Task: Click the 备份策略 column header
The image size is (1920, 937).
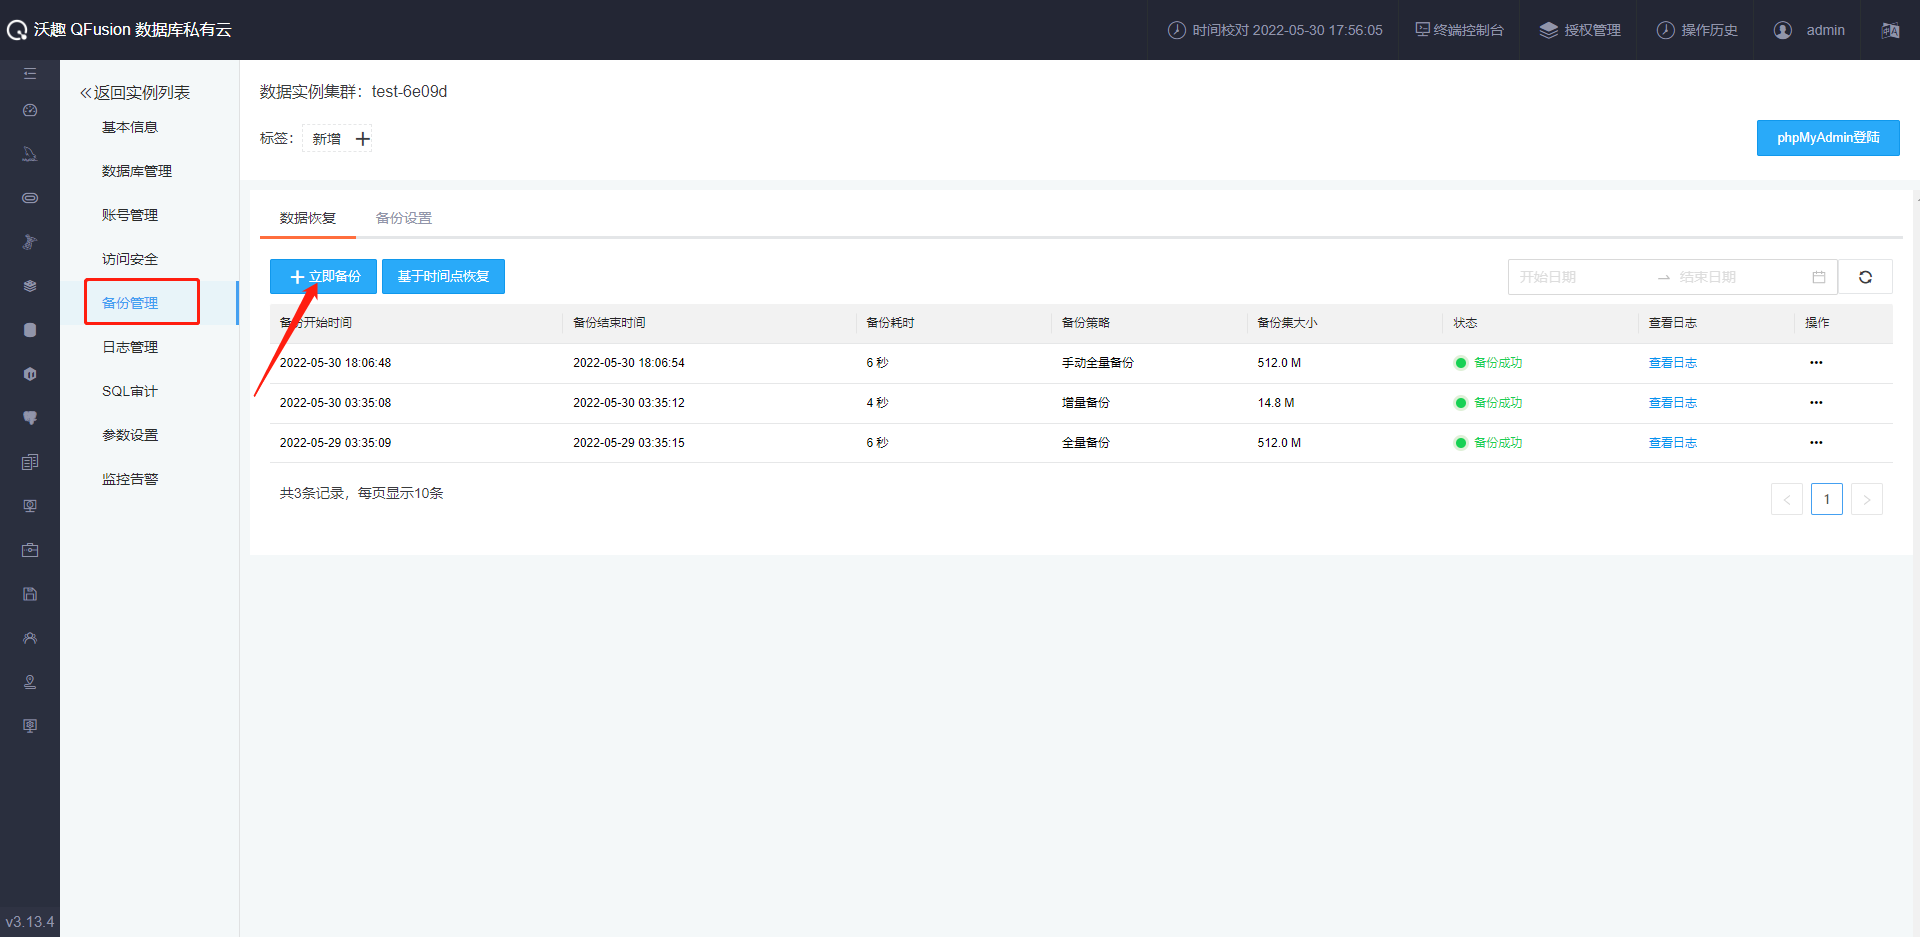Action: (1086, 323)
